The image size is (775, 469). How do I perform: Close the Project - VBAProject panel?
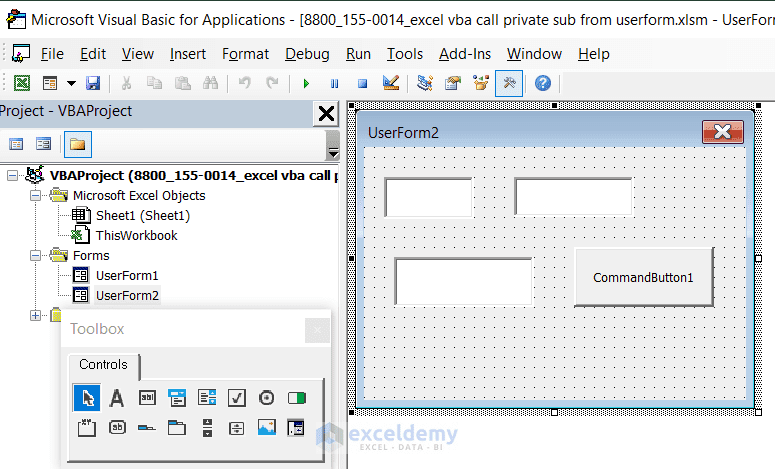coord(326,114)
